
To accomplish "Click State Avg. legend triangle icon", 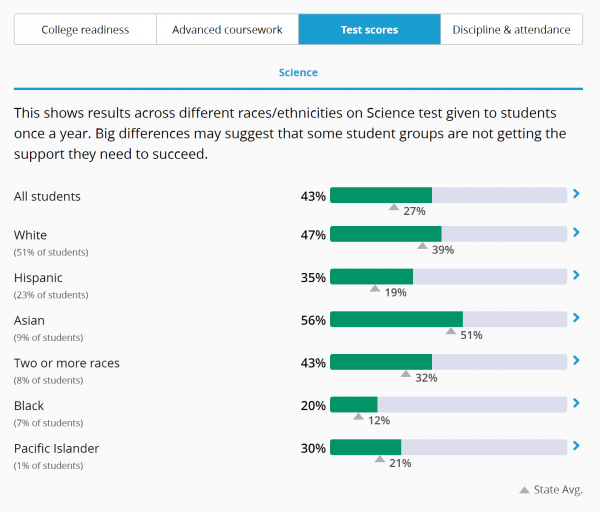I will [524, 490].
